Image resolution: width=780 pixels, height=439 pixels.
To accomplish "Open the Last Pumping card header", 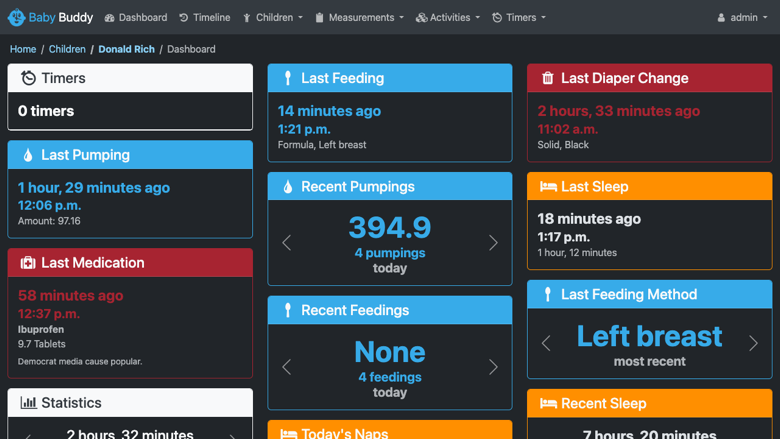I will pos(130,155).
